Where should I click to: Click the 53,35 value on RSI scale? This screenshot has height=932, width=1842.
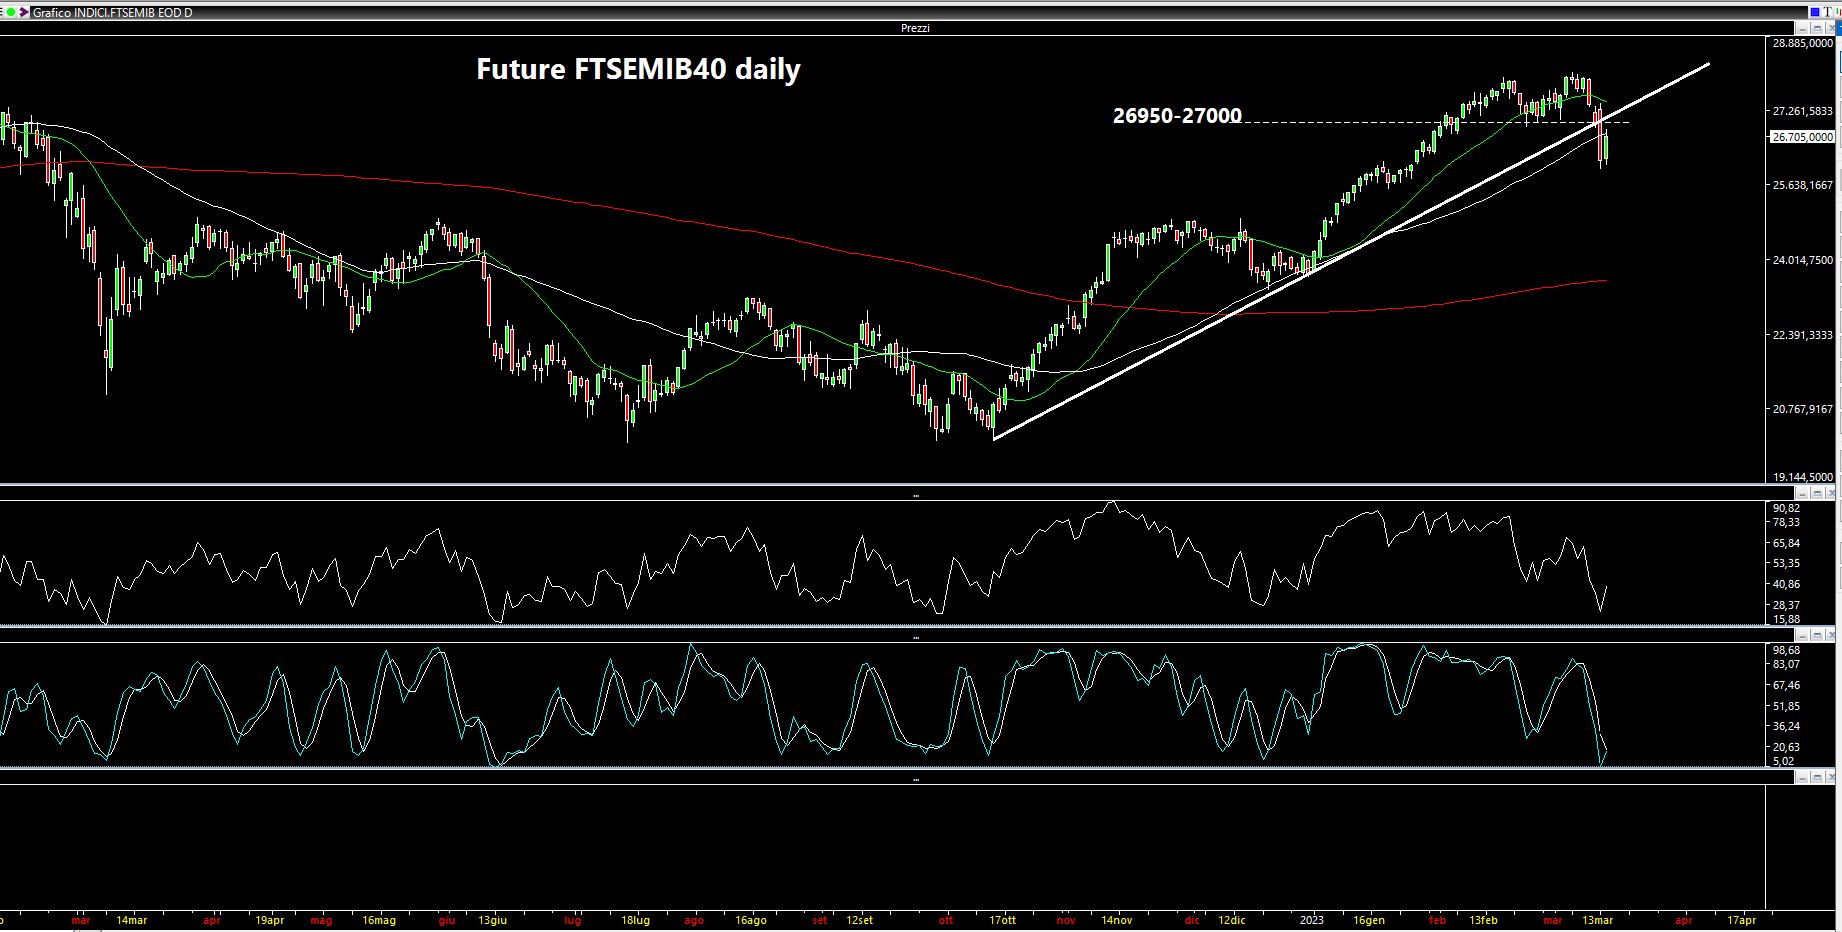click(1786, 564)
